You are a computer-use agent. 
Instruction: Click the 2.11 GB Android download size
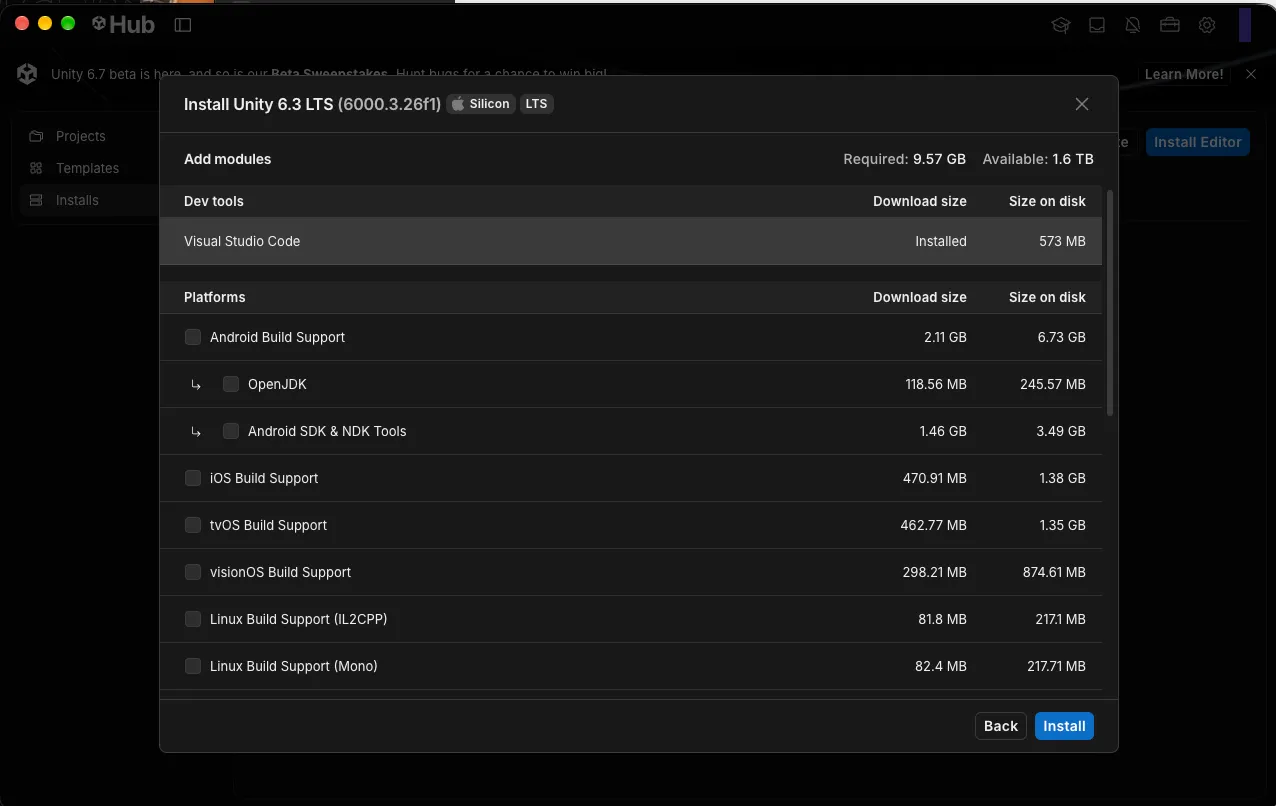tap(945, 337)
